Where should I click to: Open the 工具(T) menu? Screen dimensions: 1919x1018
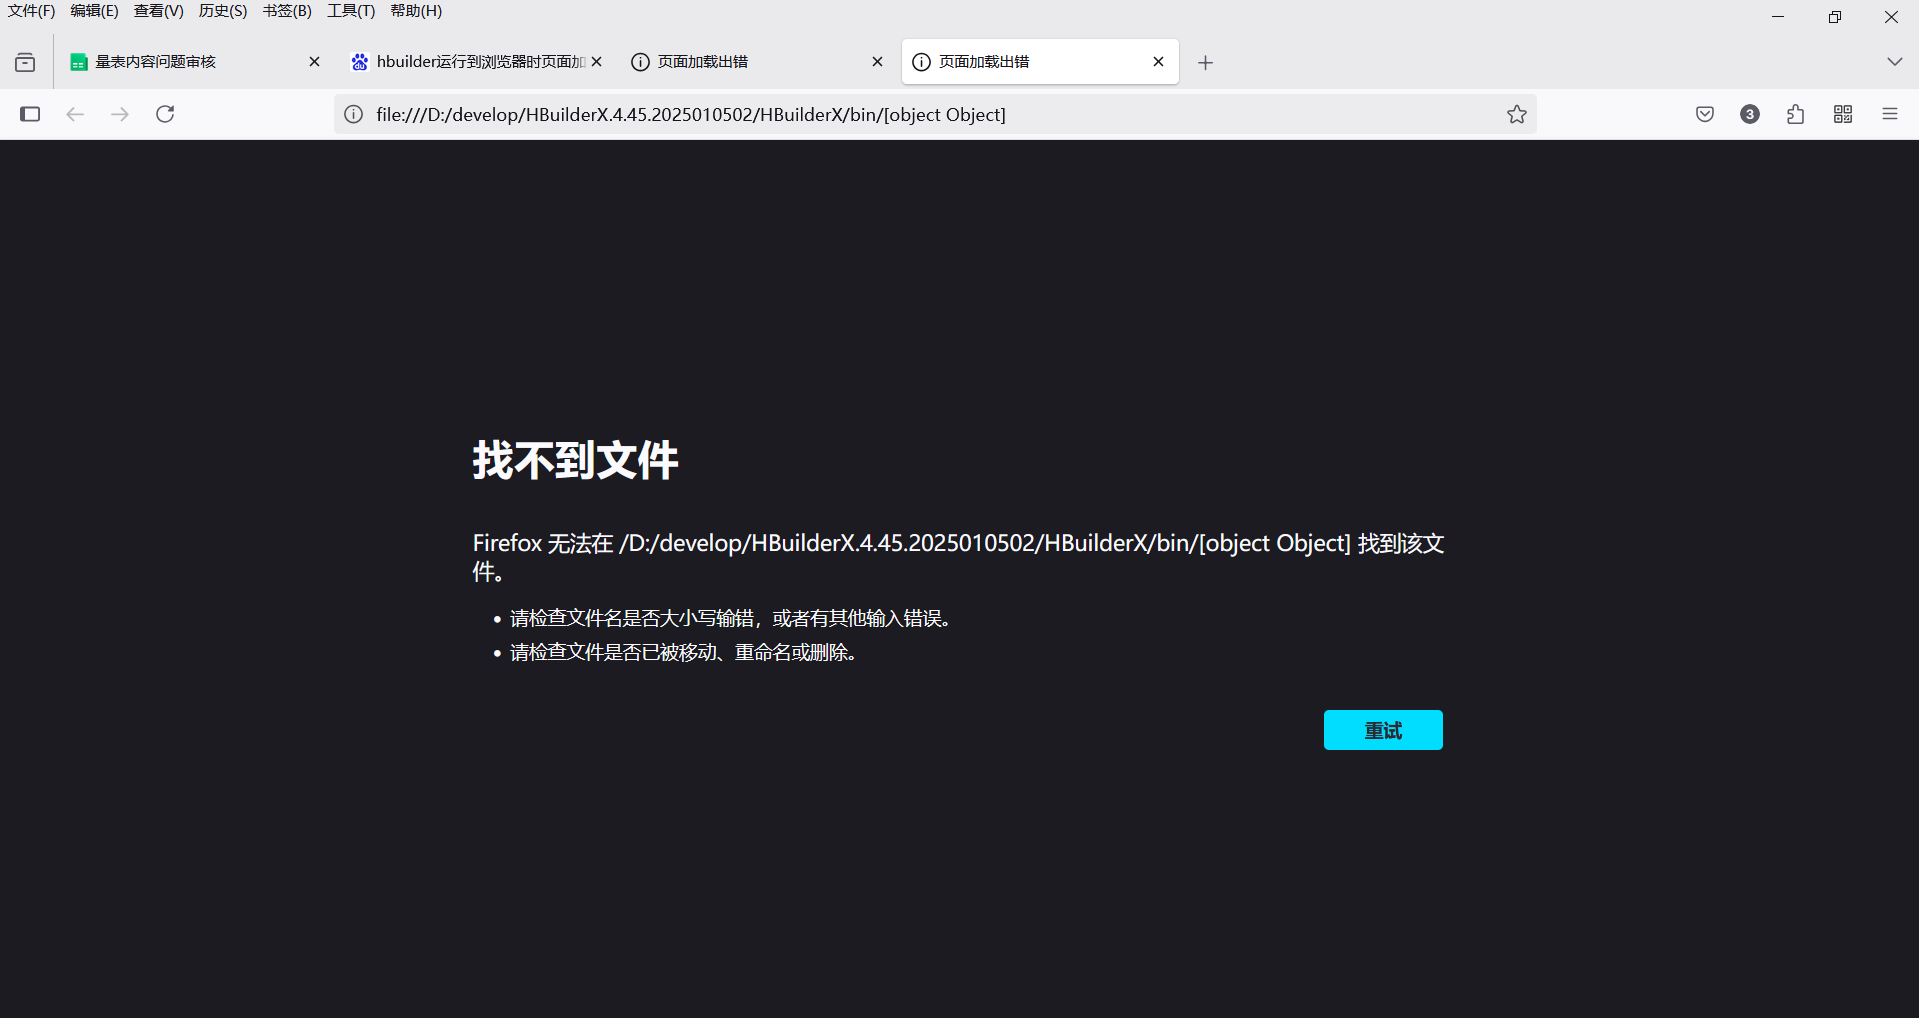click(351, 11)
